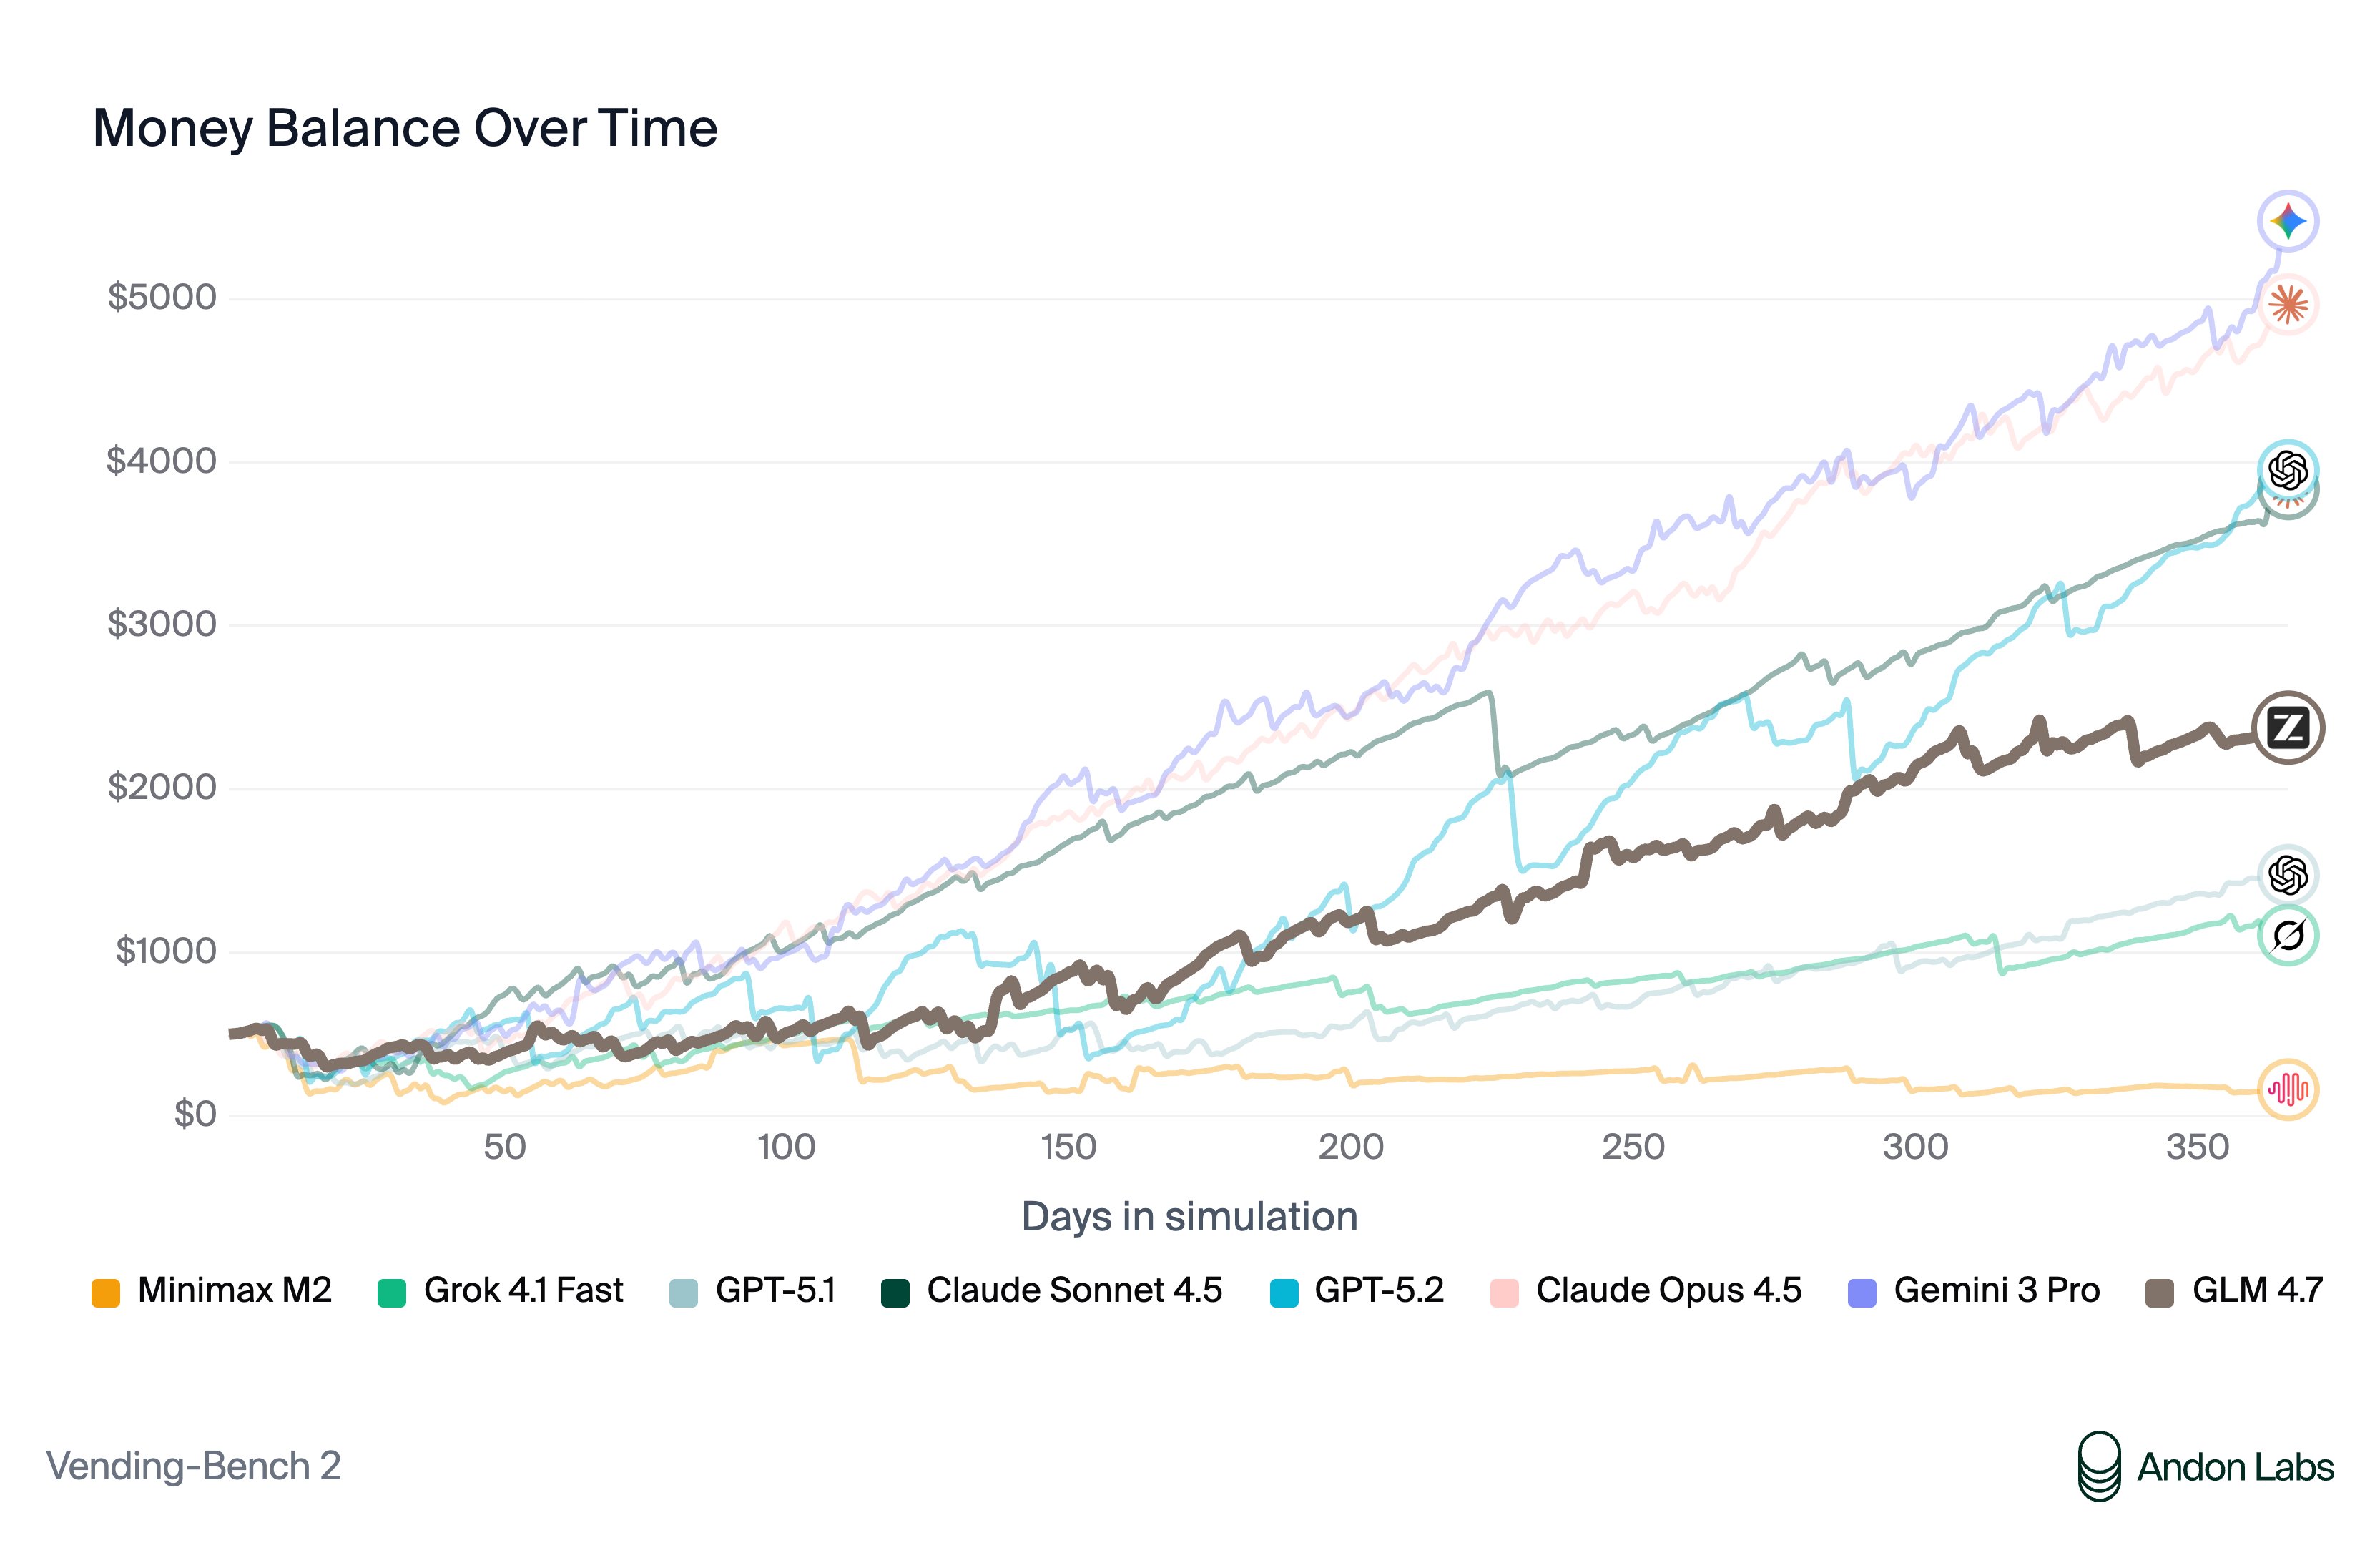Click the Minimax waveform endpoint icon

(x=2287, y=1088)
